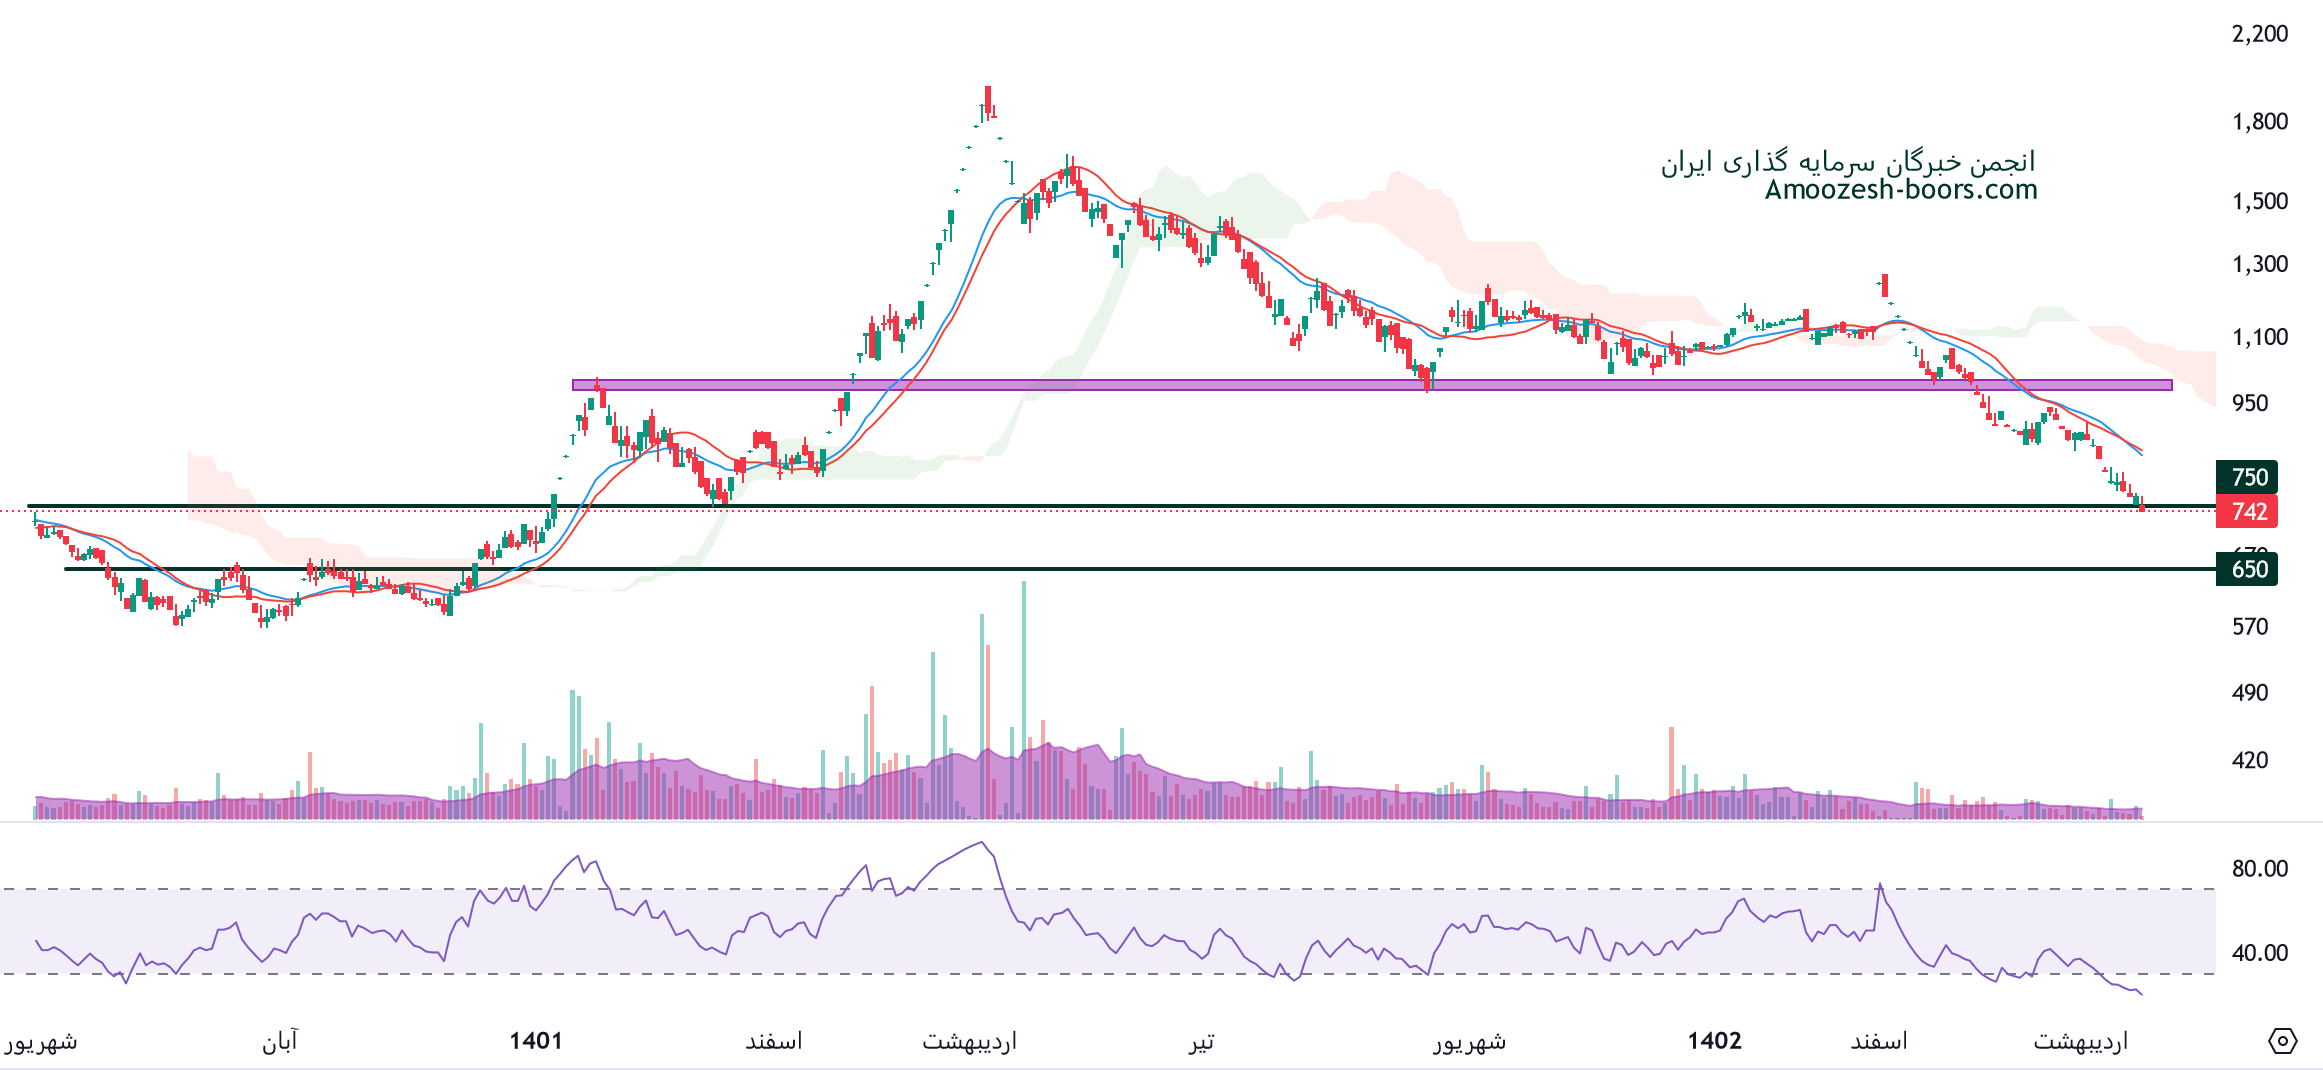The height and width of the screenshot is (1070, 2323).
Task: Click the dark 750 price level label
Action: 2246,477
